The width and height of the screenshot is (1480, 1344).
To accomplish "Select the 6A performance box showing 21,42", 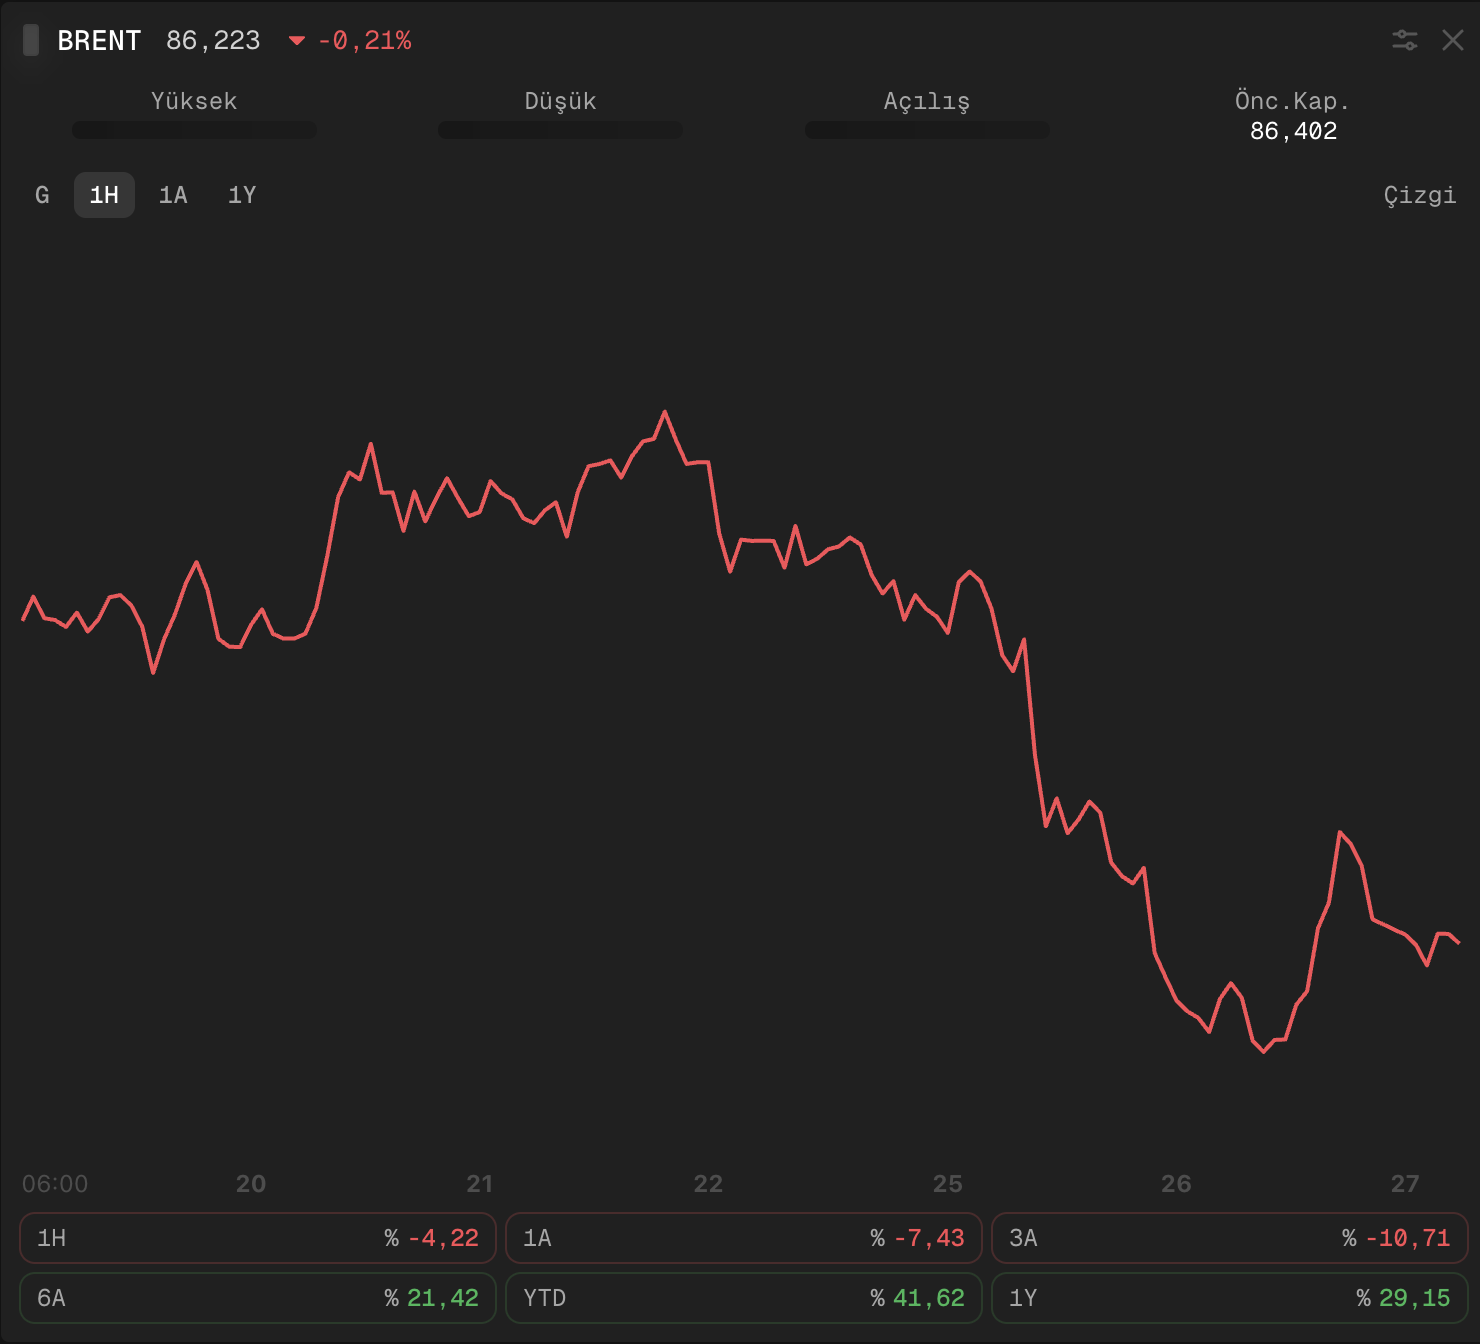I will [x=258, y=1298].
